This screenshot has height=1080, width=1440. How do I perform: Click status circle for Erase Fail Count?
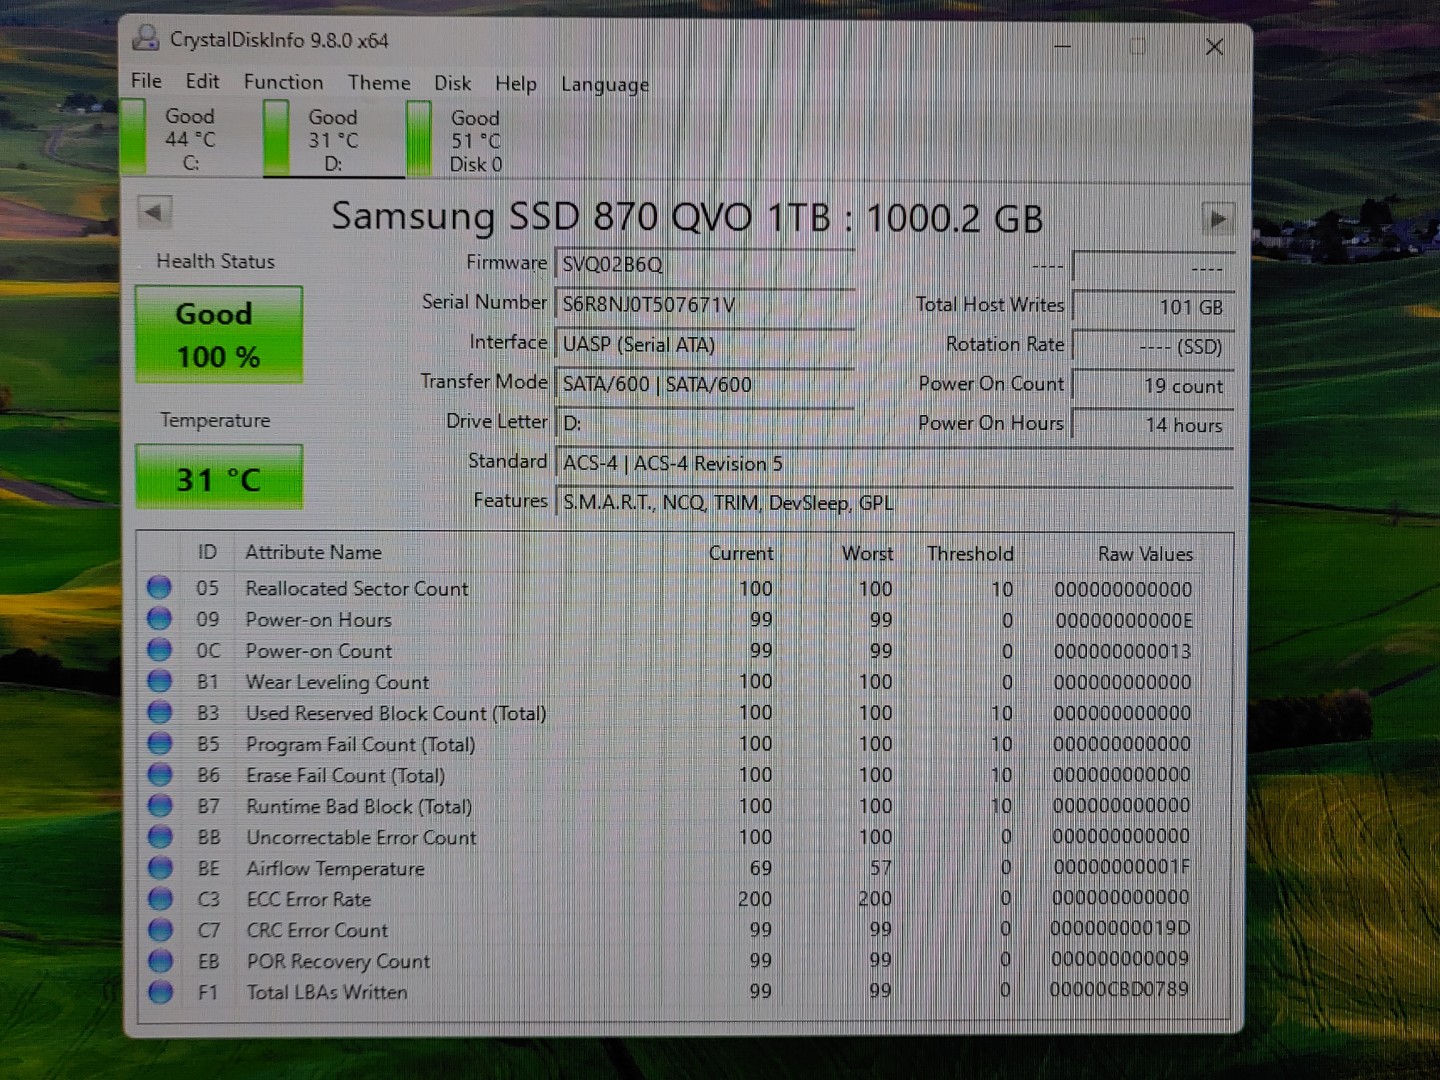pyautogui.click(x=159, y=774)
